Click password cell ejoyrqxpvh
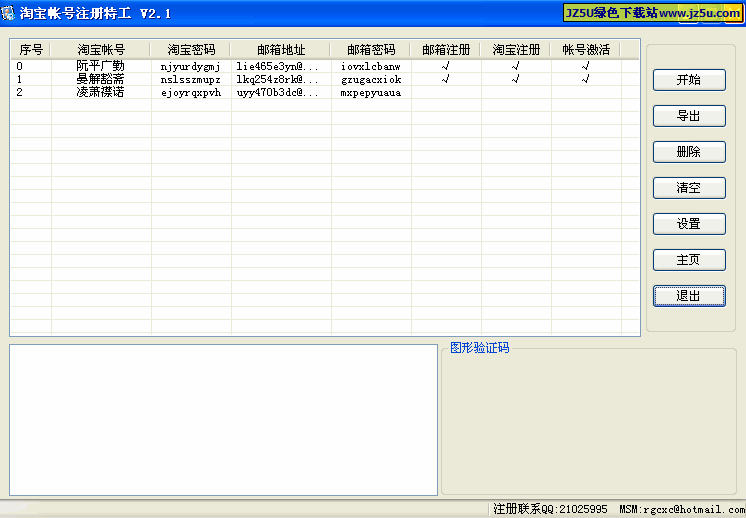 pos(191,93)
